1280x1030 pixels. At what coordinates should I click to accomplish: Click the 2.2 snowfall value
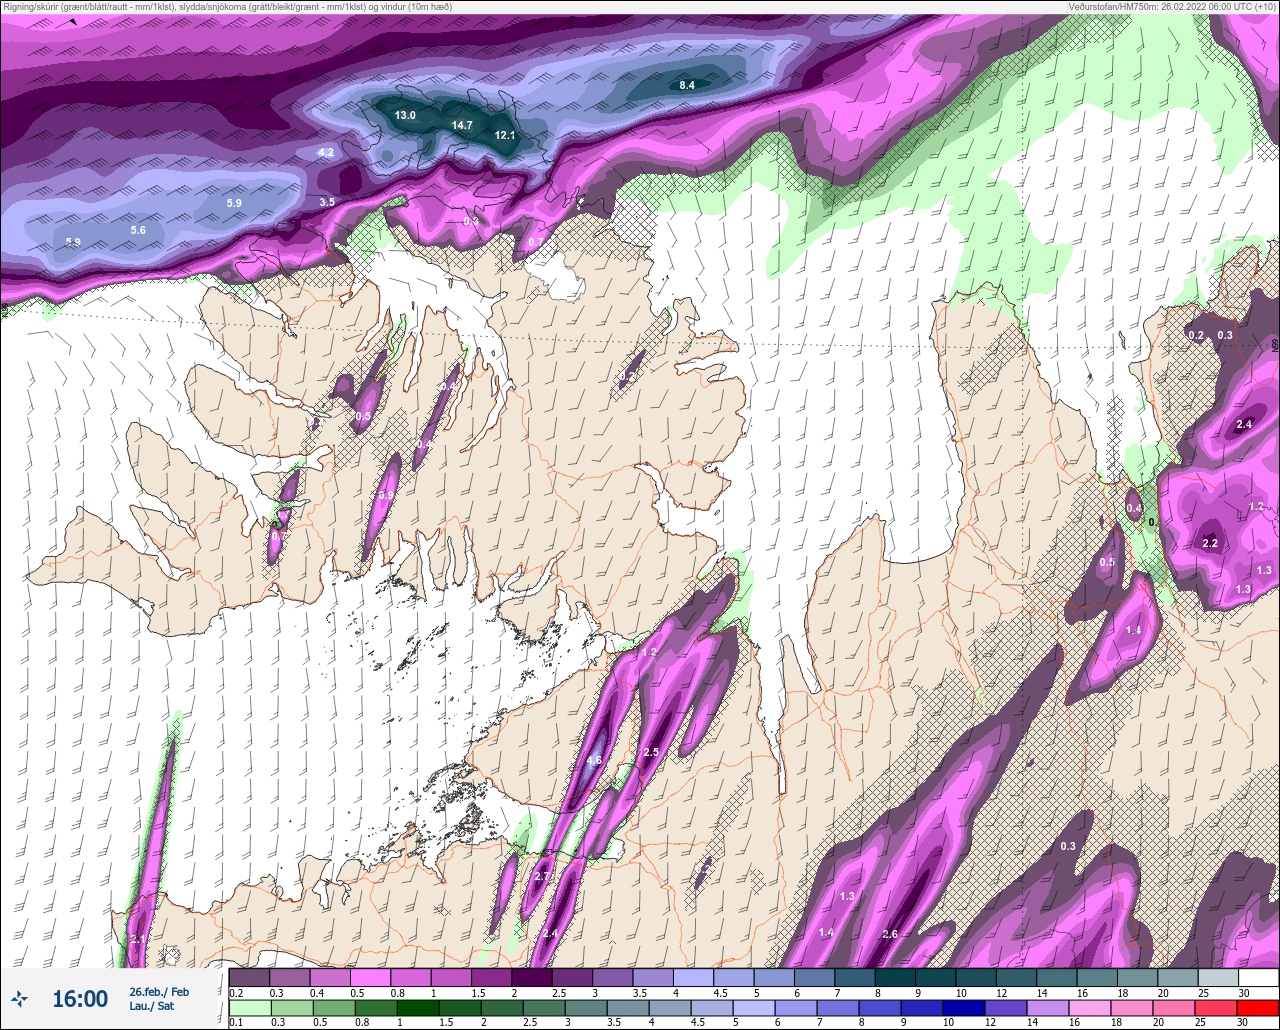pyautogui.click(x=1210, y=543)
